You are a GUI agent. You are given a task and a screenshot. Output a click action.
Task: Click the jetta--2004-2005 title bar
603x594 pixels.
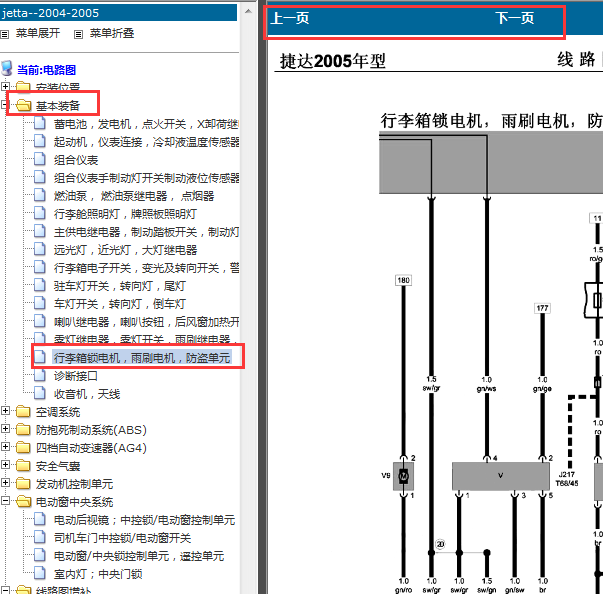click(x=118, y=13)
